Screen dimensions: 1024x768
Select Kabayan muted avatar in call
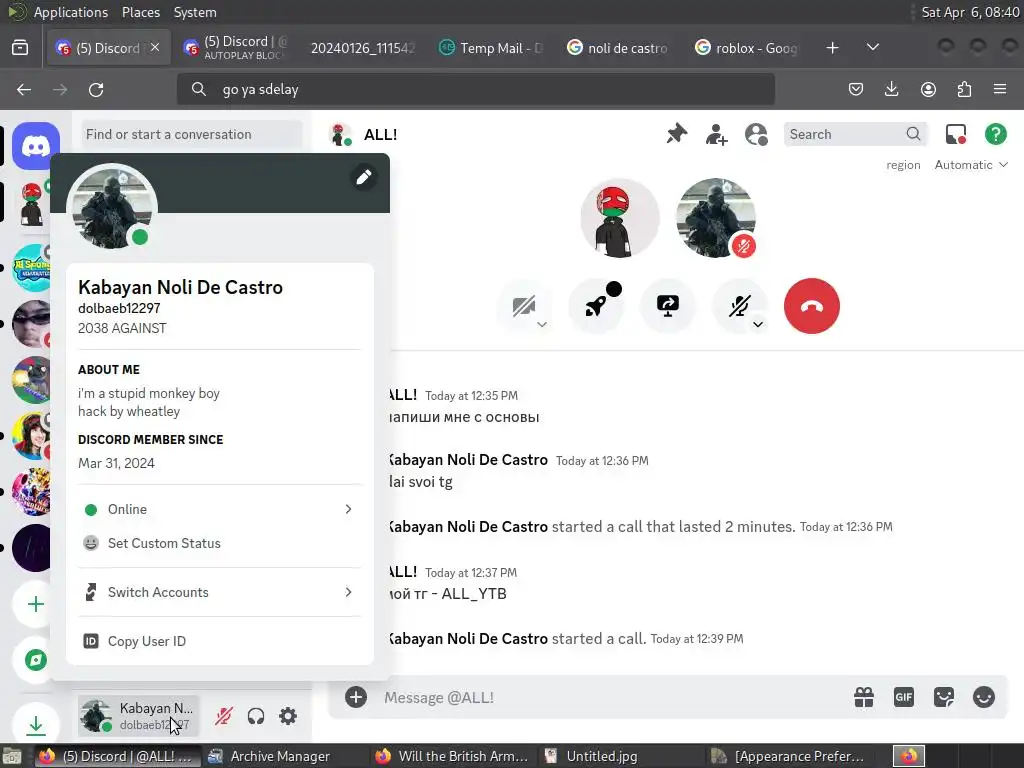[x=716, y=217]
